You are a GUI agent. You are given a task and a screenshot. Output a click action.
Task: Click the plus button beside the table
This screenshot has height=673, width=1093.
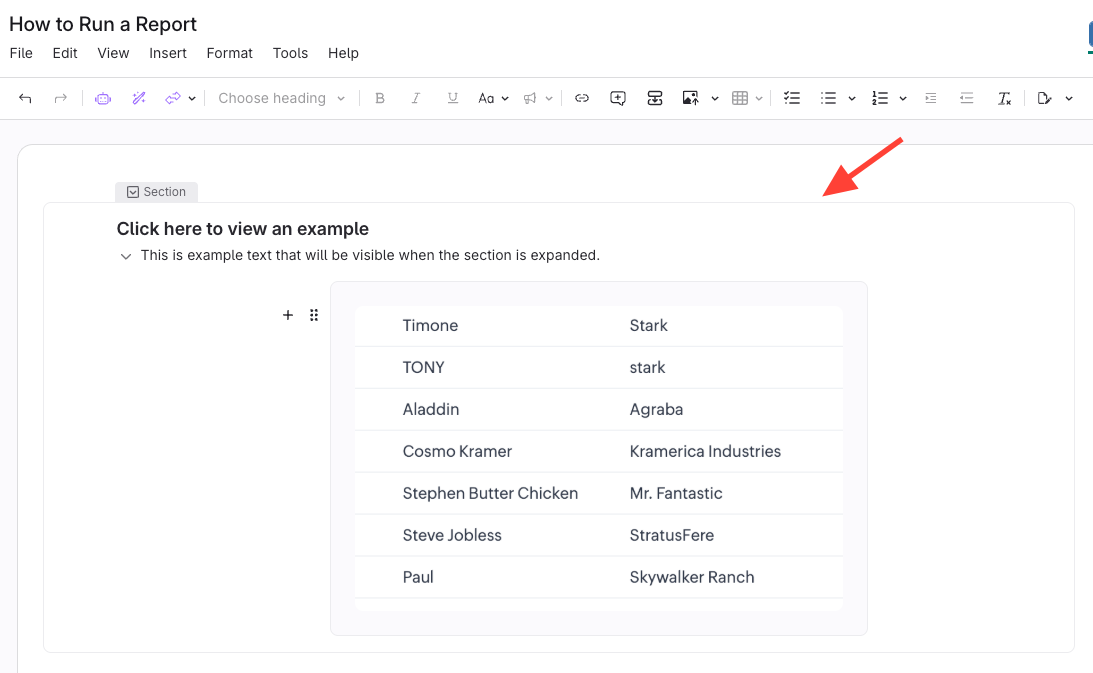click(x=288, y=315)
